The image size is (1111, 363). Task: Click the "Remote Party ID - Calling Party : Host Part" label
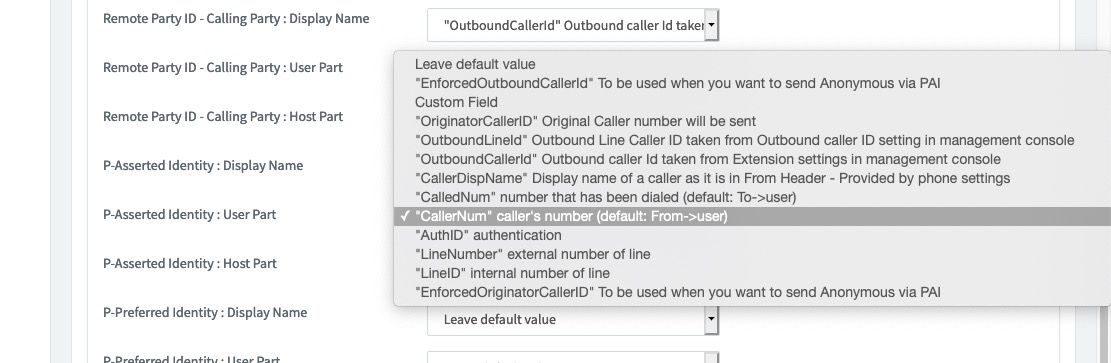[222, 116]
